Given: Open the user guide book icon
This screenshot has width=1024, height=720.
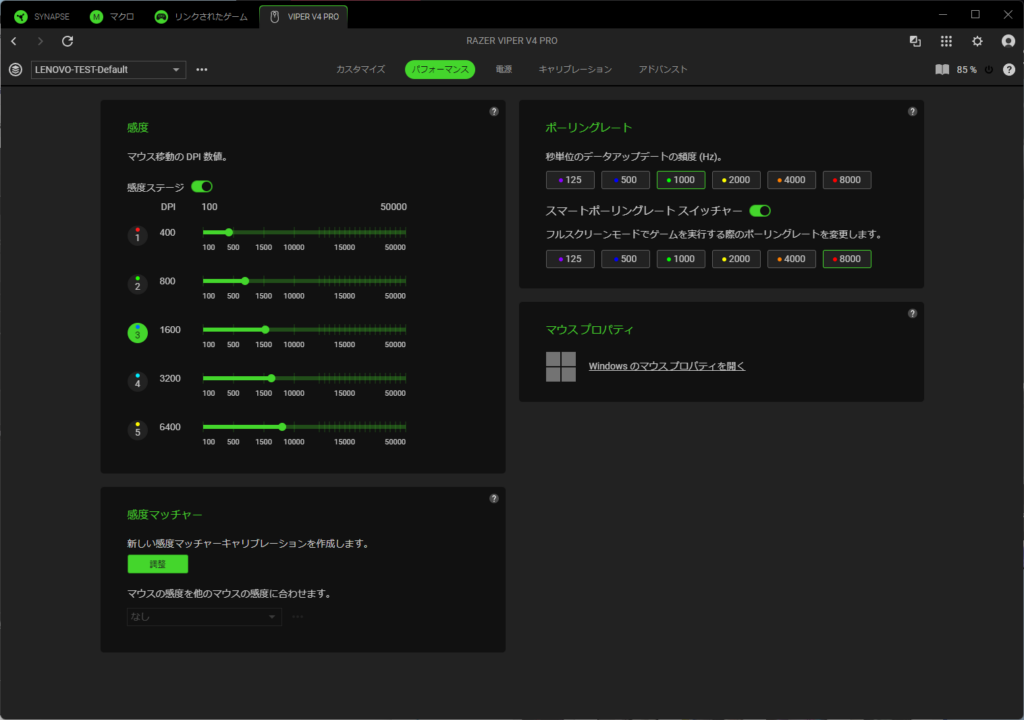Looking at the screenshot, I should click(x=941, y=70).
